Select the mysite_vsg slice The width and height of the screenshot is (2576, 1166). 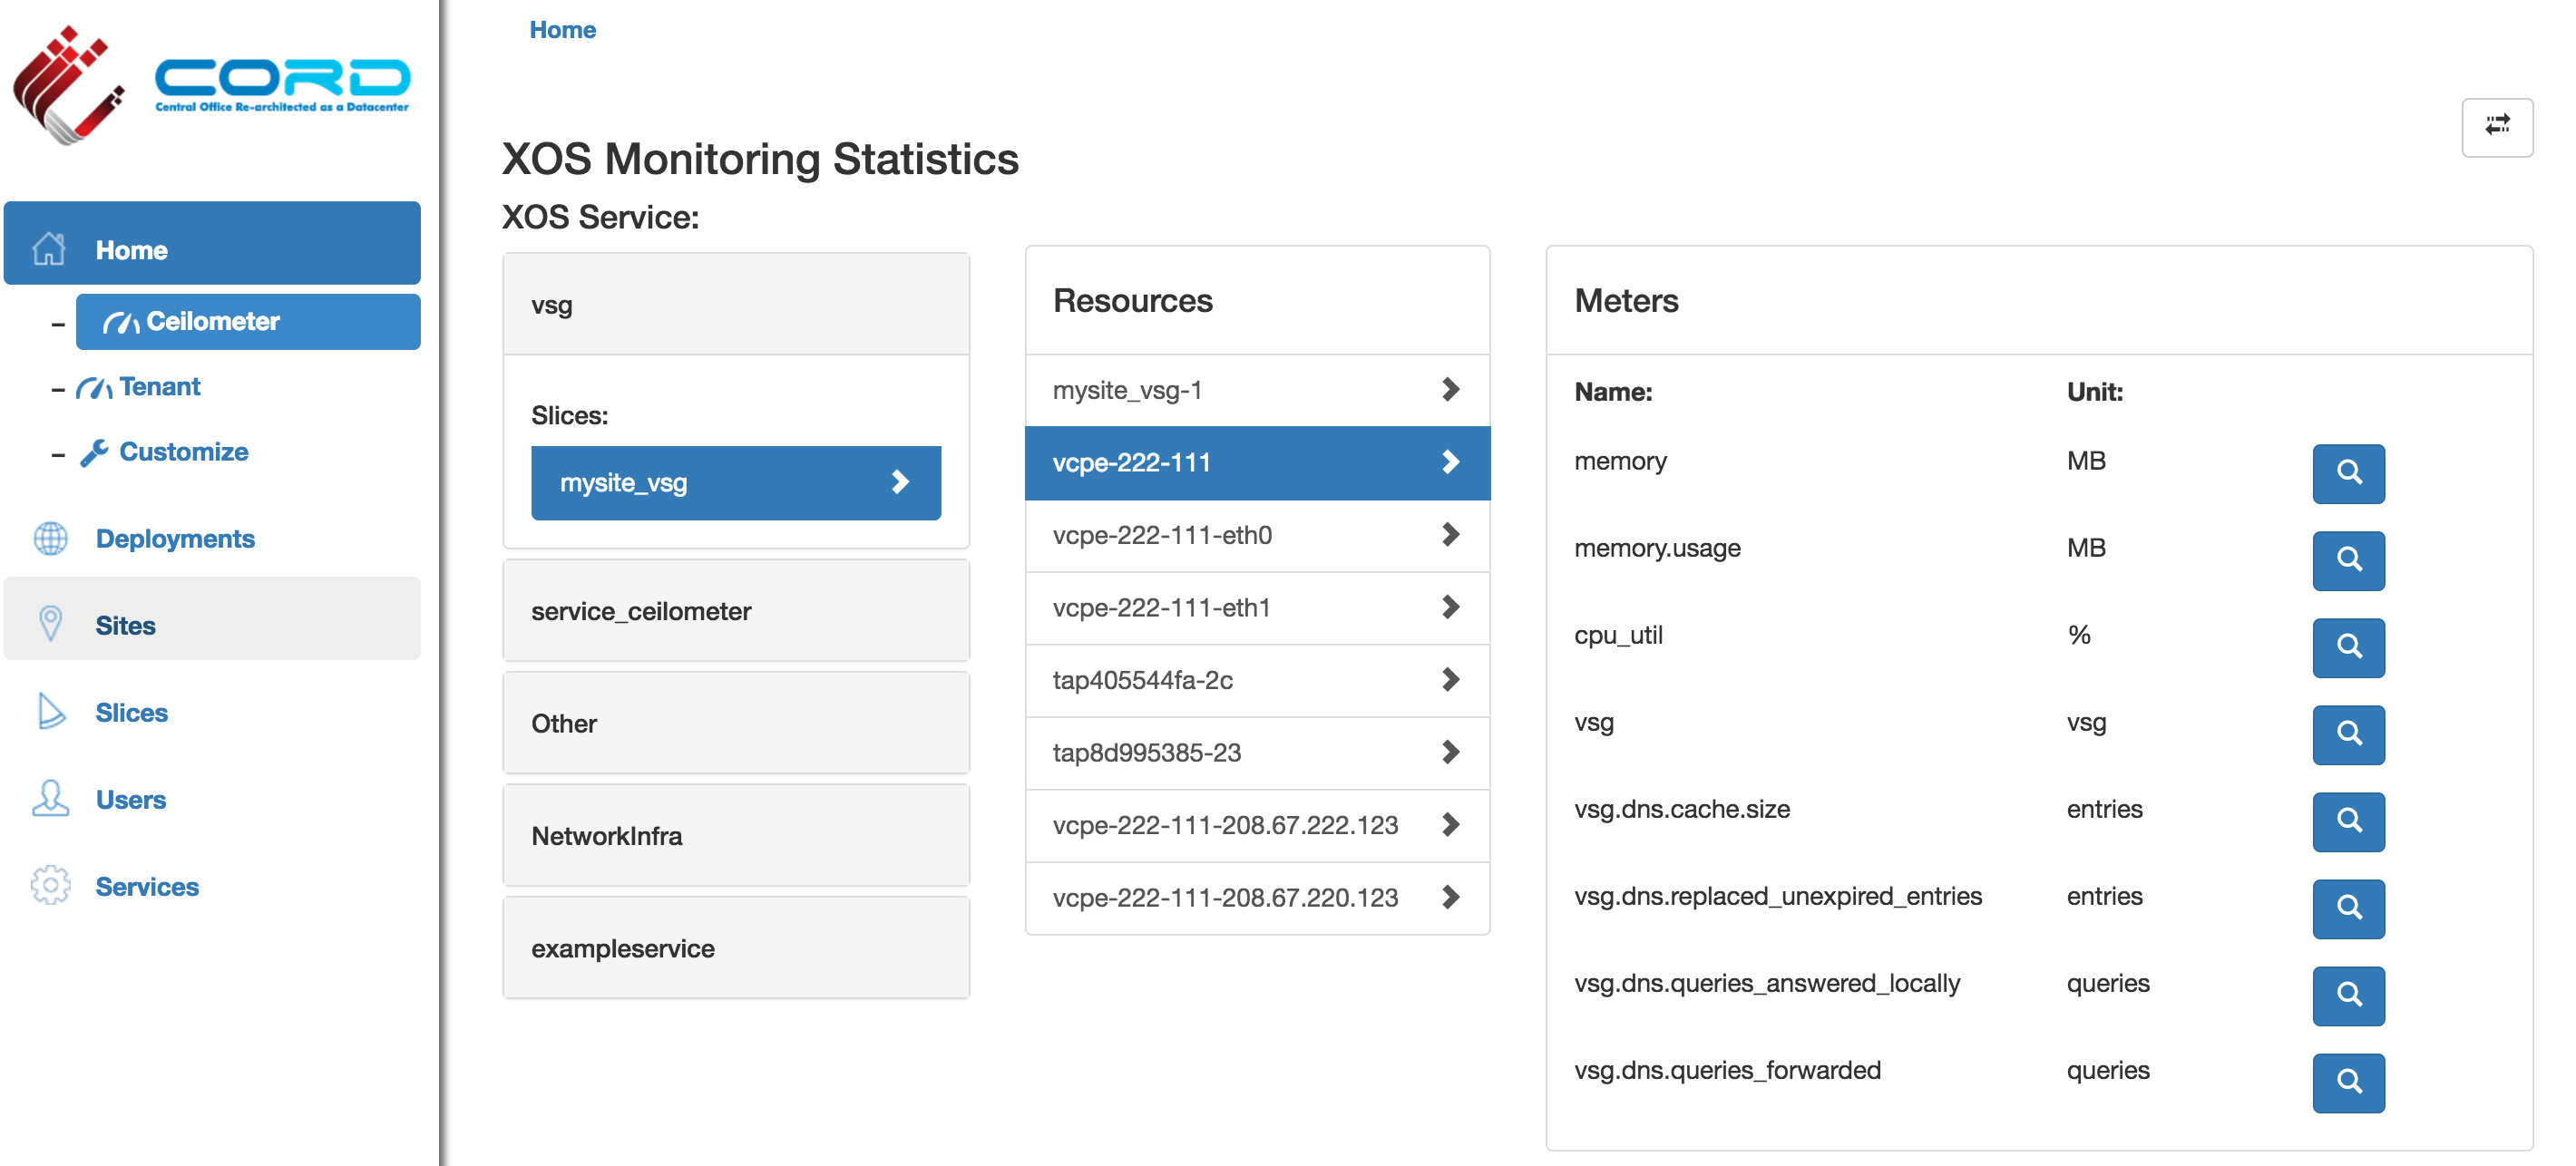pyautogui.click(x=736, y=482)
